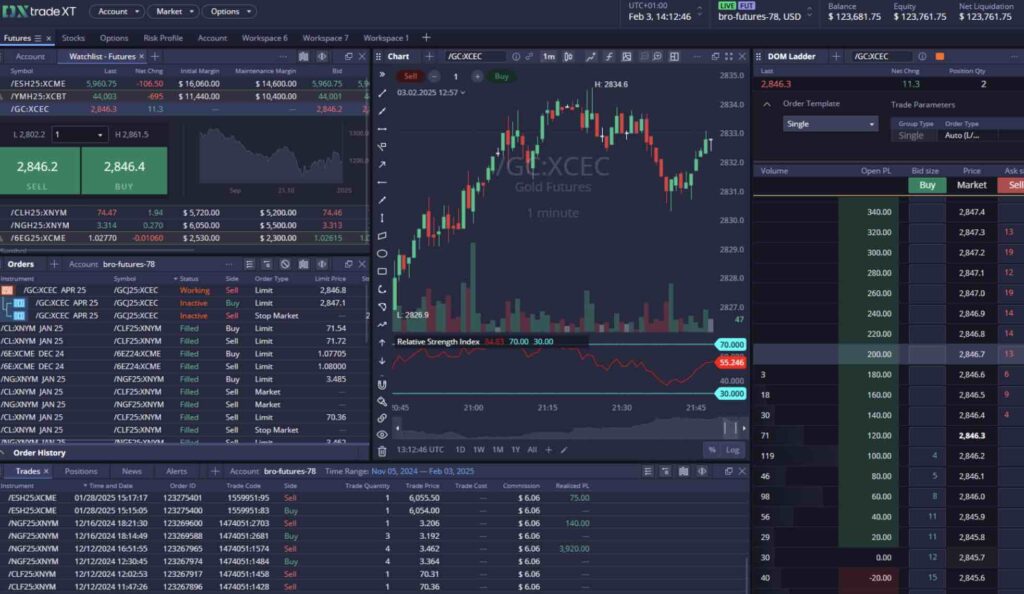Click the green 2,846.4 BUY button
Screen dimensions: 1024x594
pos(124,171)
